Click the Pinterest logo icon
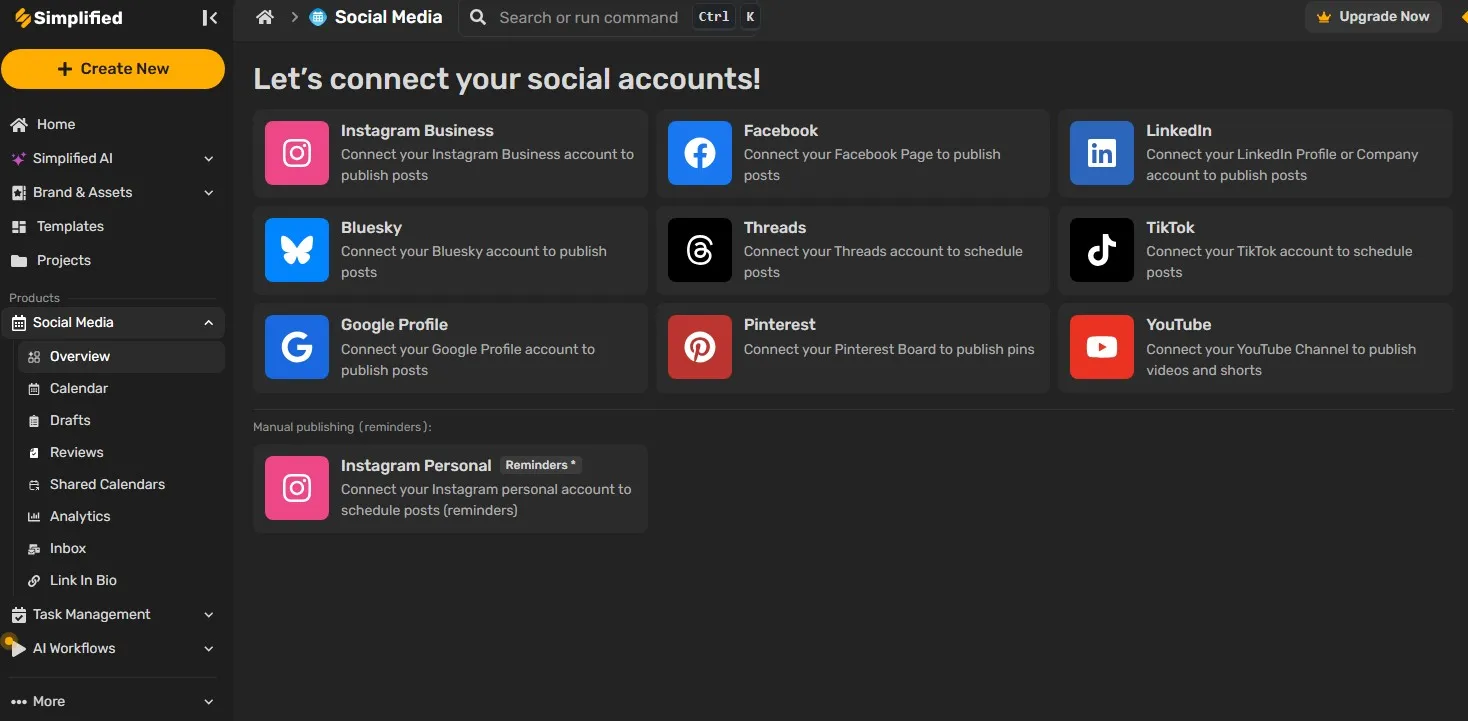 point(700,347)
